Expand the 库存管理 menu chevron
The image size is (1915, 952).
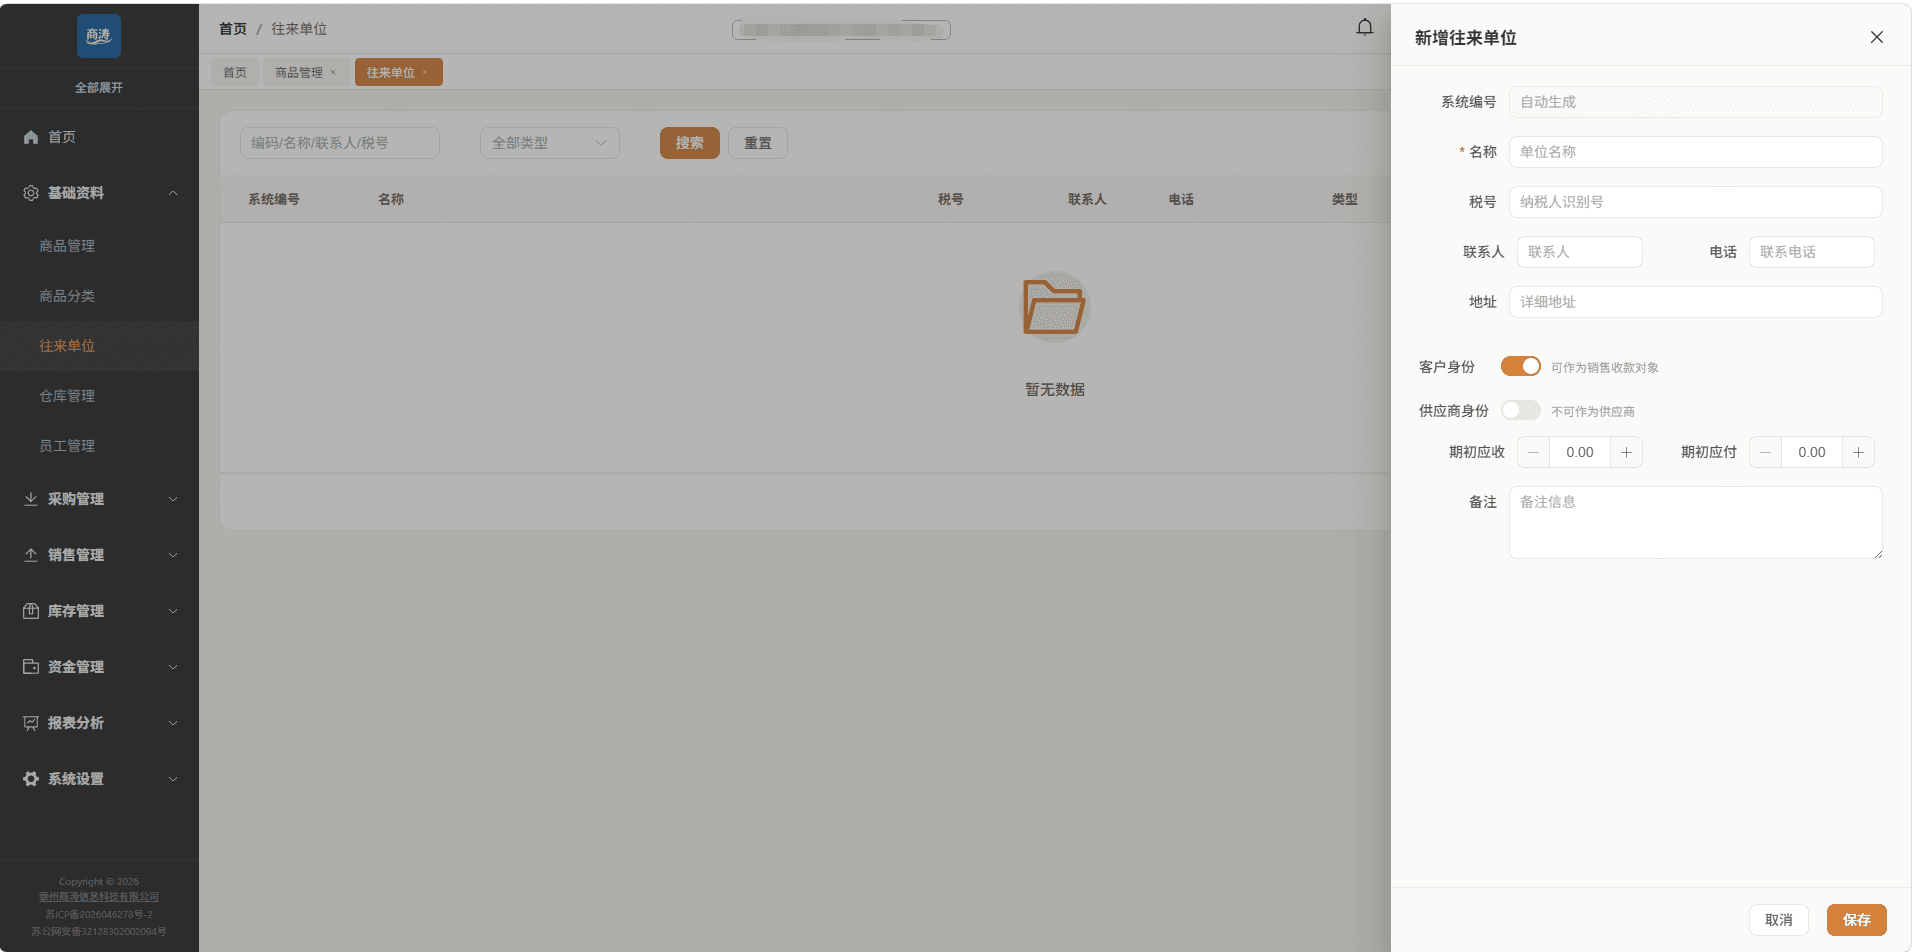tap(173, 611)
